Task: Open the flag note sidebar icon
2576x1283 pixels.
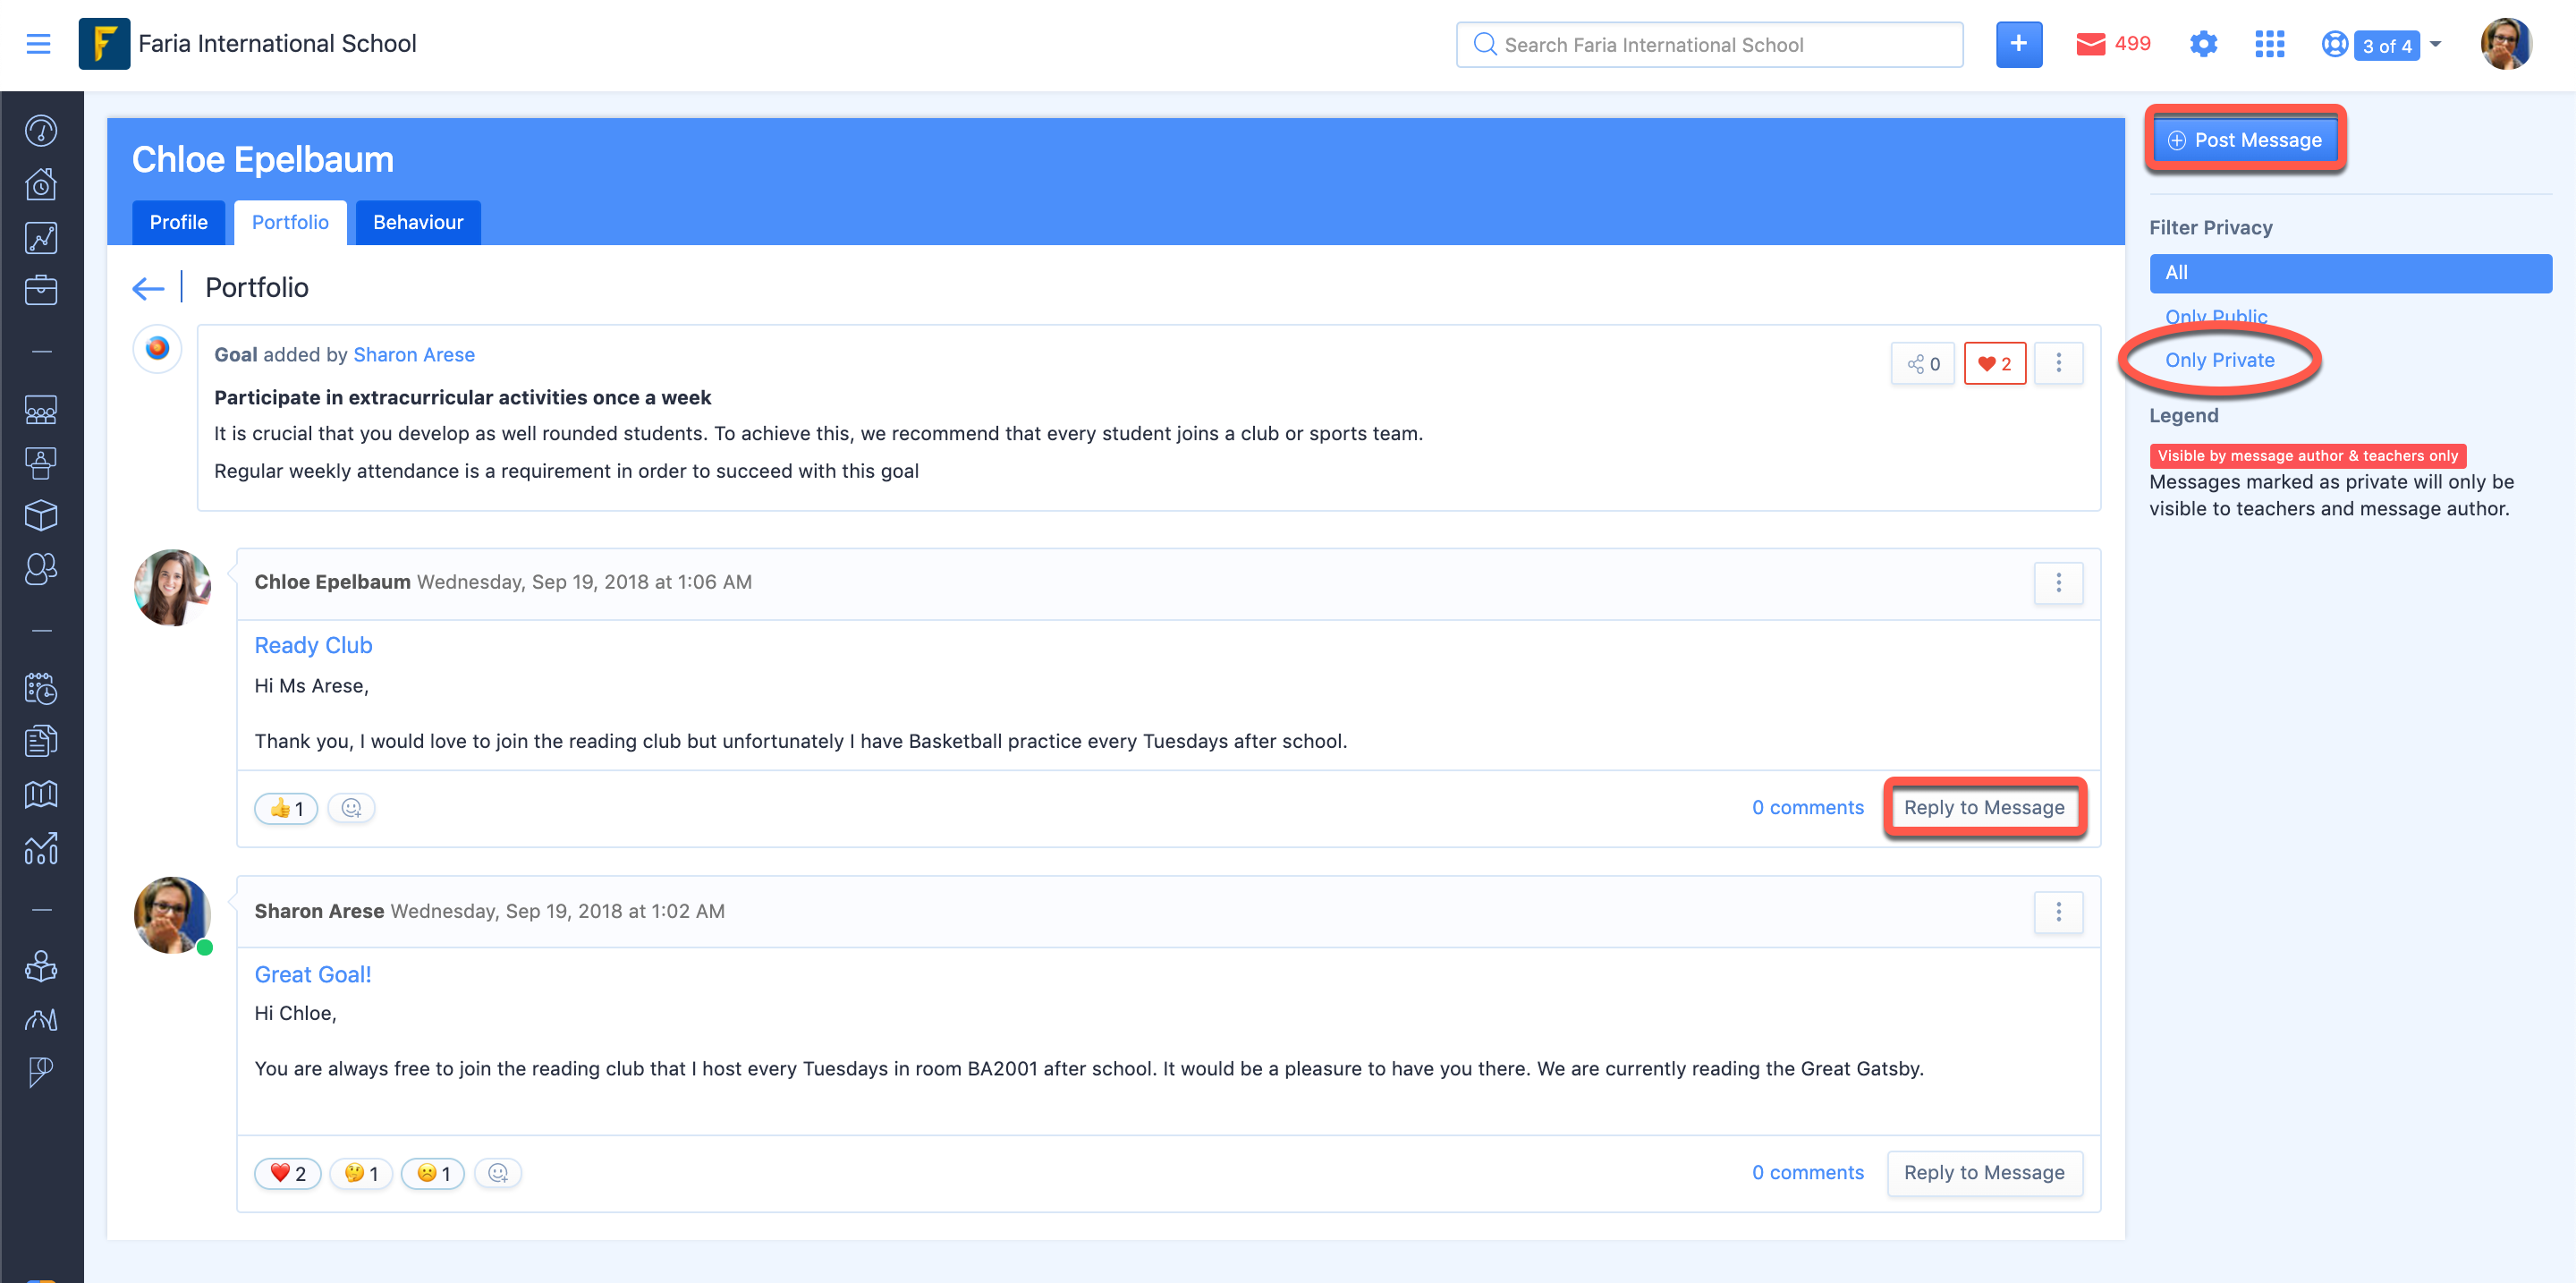Action: click(41, 1072)
